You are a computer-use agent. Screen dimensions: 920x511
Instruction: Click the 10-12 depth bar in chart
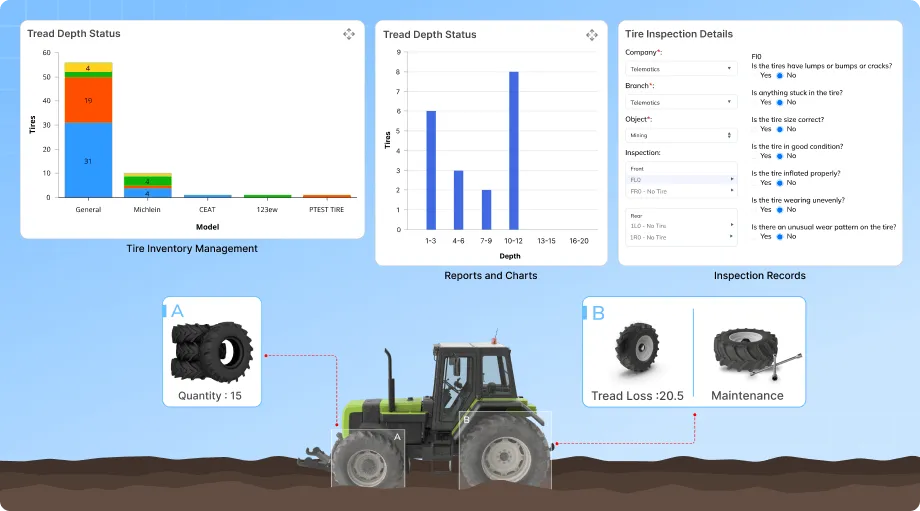[513, 150]
